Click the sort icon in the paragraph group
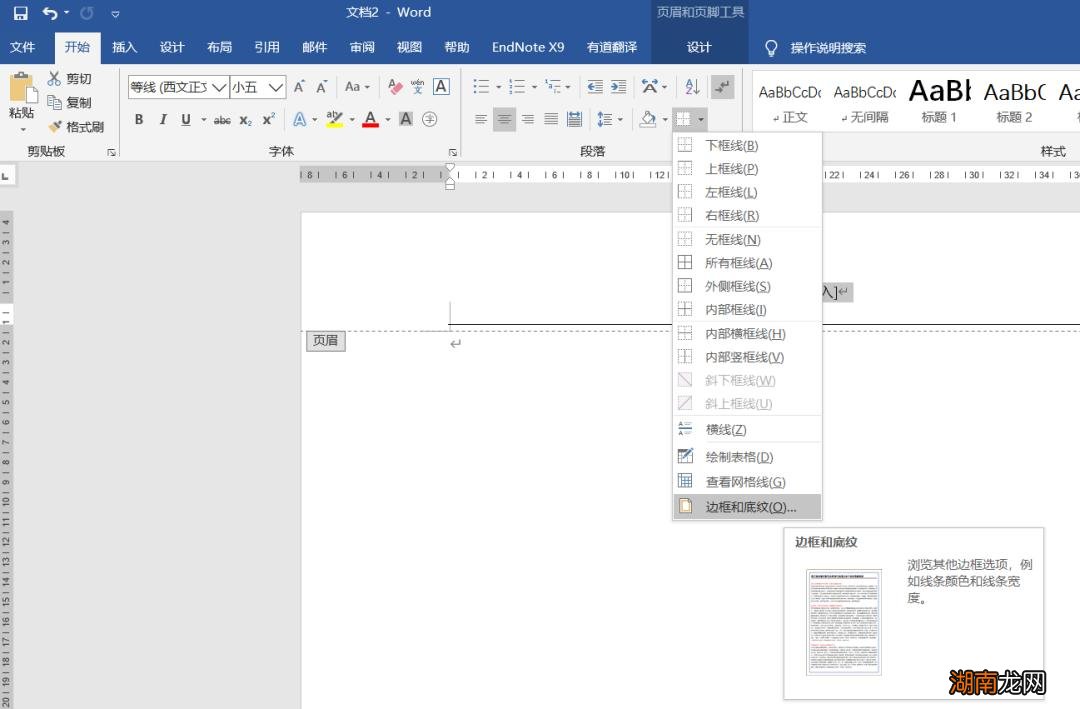The height and width of the screenshot is (709, 1080). pyautogui.click(x=691, y=87)
